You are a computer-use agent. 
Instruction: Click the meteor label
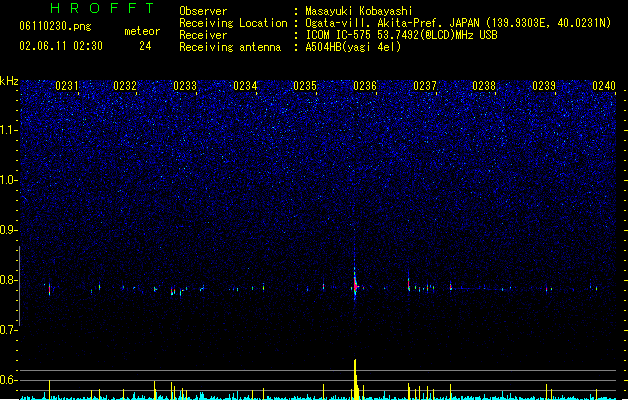click(x=142, y=31)
